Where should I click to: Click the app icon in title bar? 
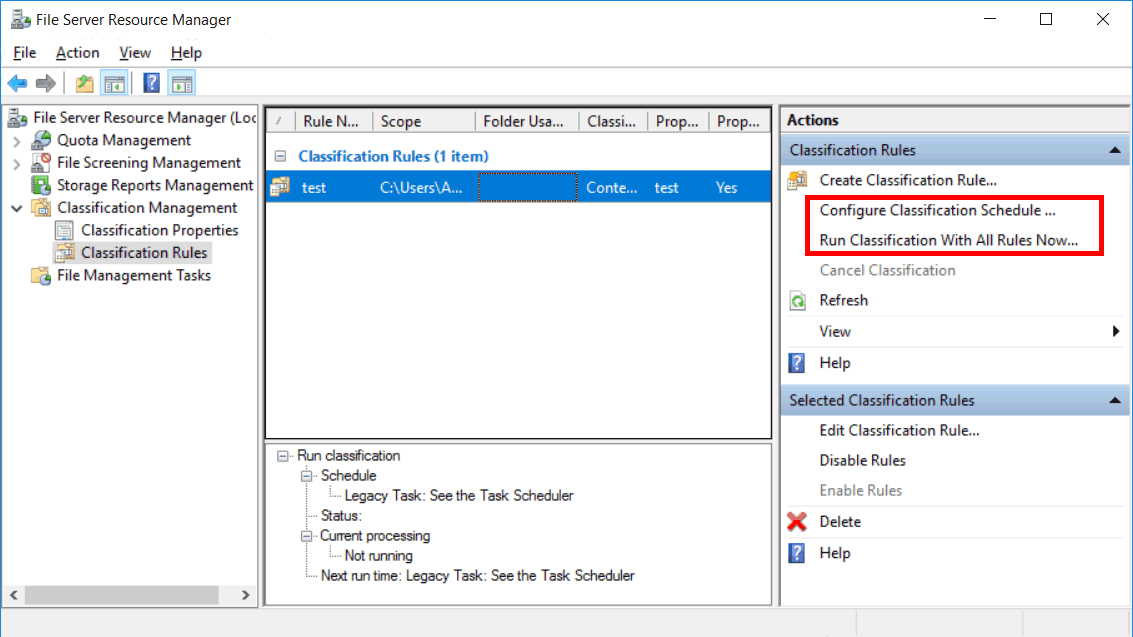[20, 20]
